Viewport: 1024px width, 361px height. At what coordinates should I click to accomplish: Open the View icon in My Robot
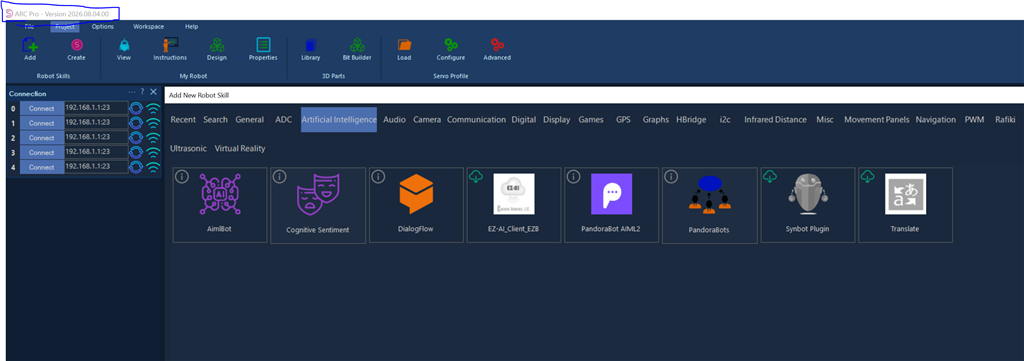124,45
